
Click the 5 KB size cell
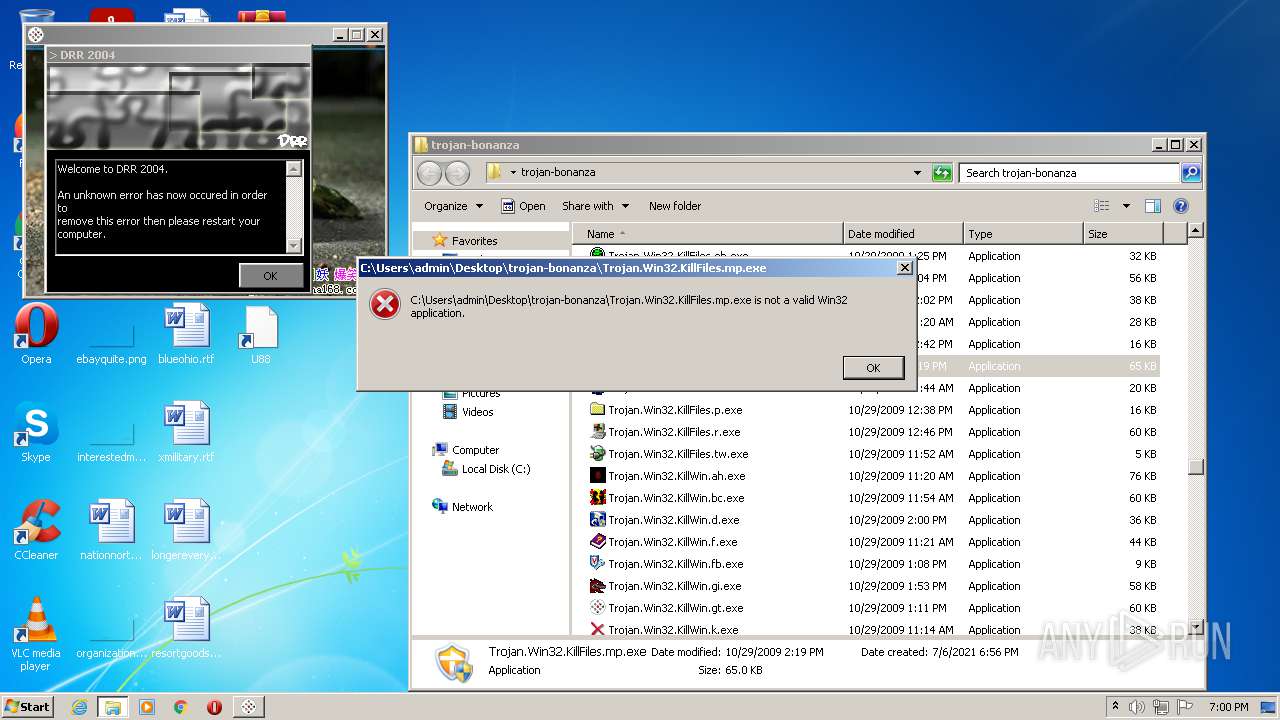(x=1146, y=454)
